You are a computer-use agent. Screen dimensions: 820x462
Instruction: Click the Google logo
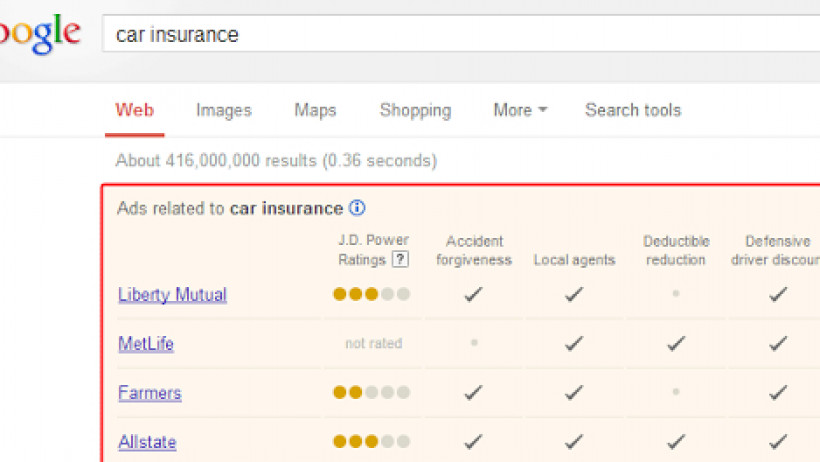39,33
